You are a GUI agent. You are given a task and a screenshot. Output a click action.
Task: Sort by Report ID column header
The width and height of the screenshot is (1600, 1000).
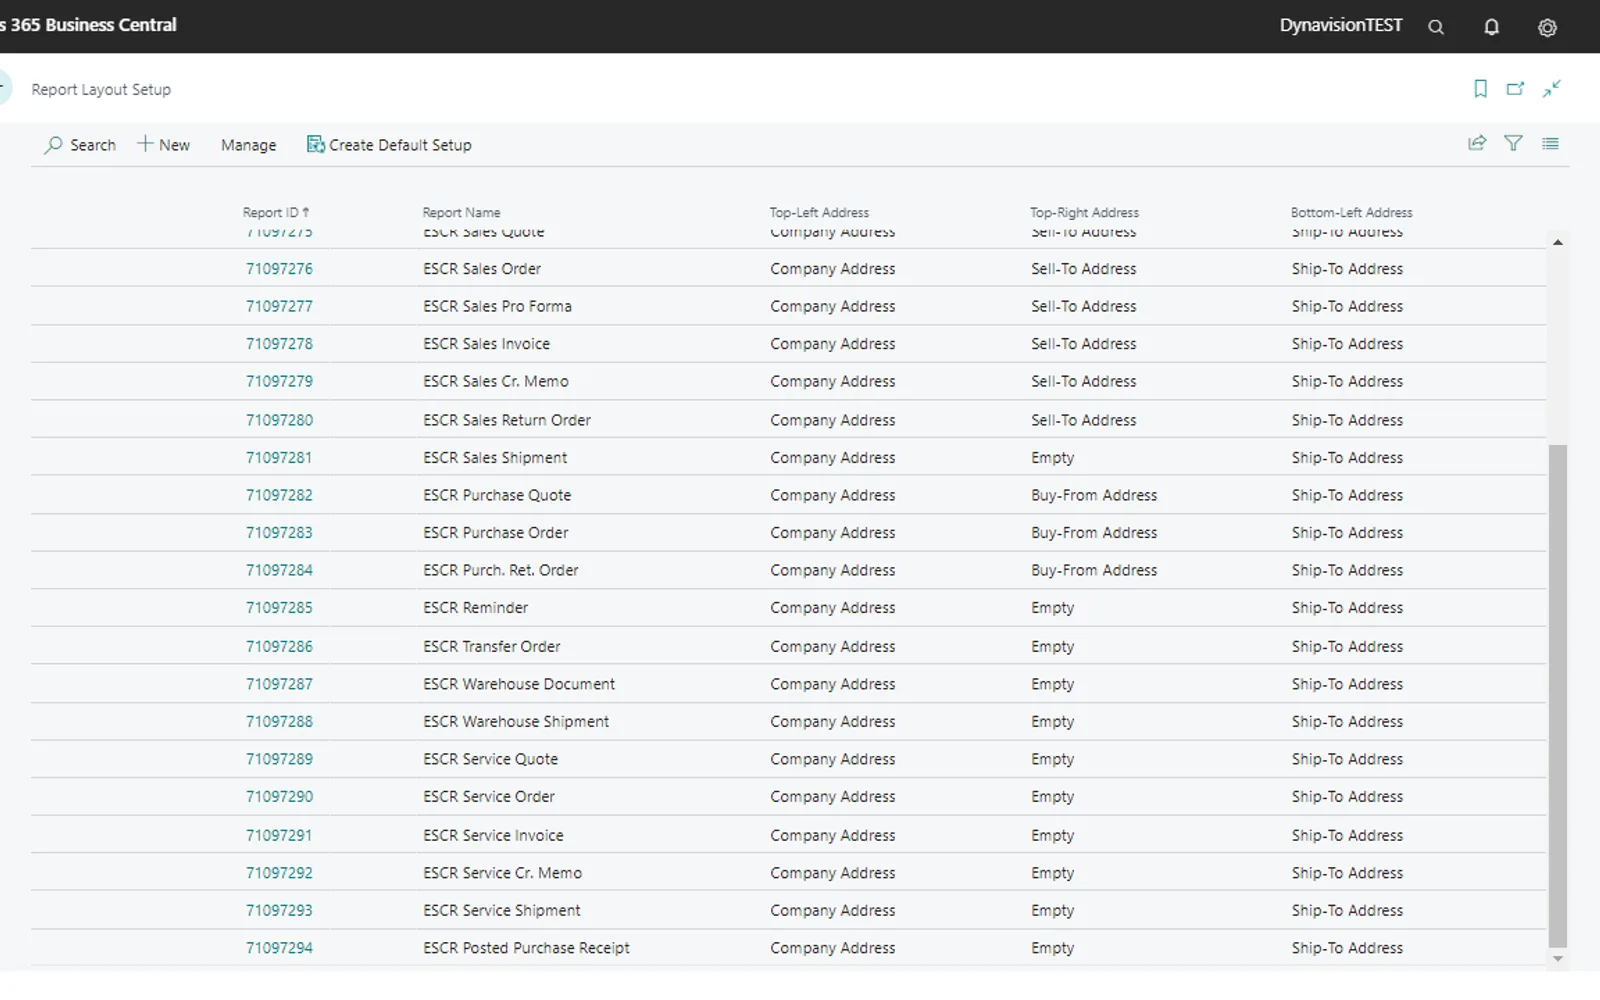point(276,212)
